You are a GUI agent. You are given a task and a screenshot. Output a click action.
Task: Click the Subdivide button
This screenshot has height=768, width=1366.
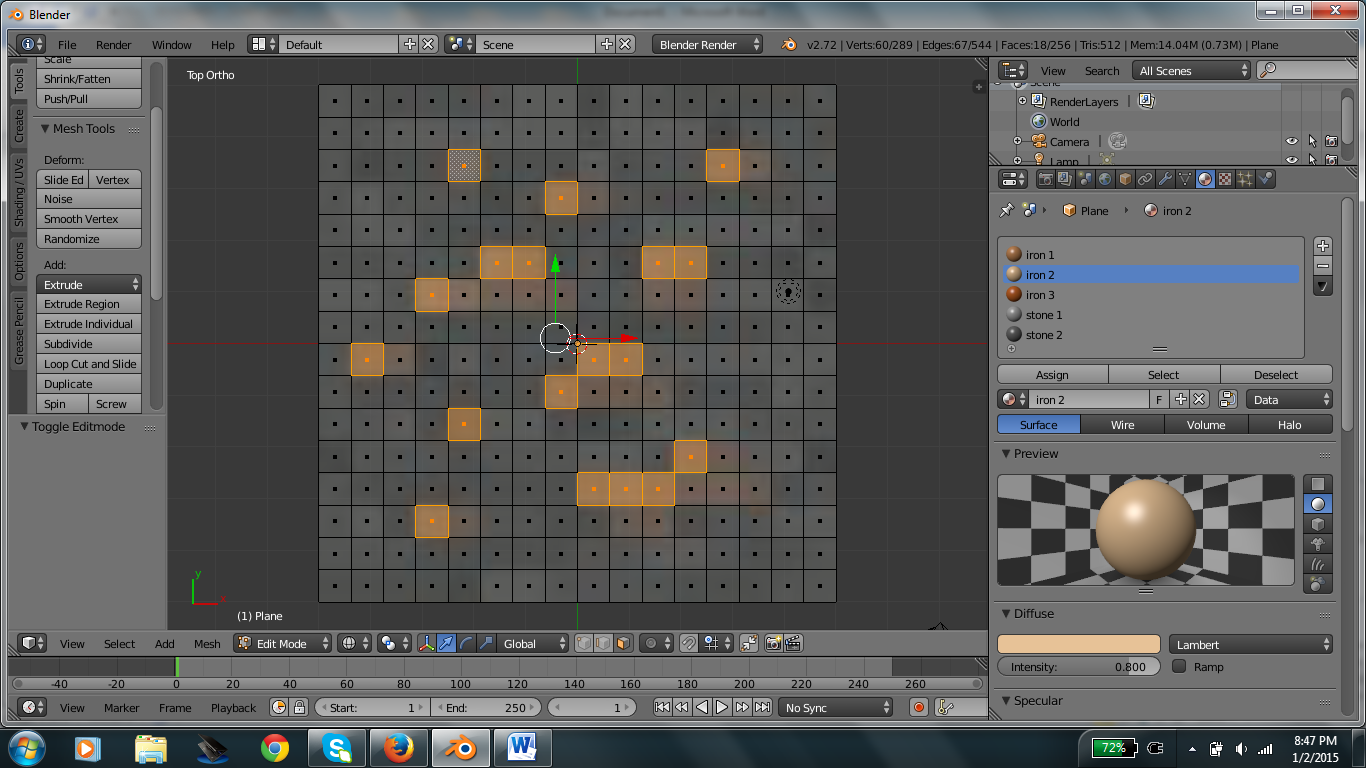89,344
